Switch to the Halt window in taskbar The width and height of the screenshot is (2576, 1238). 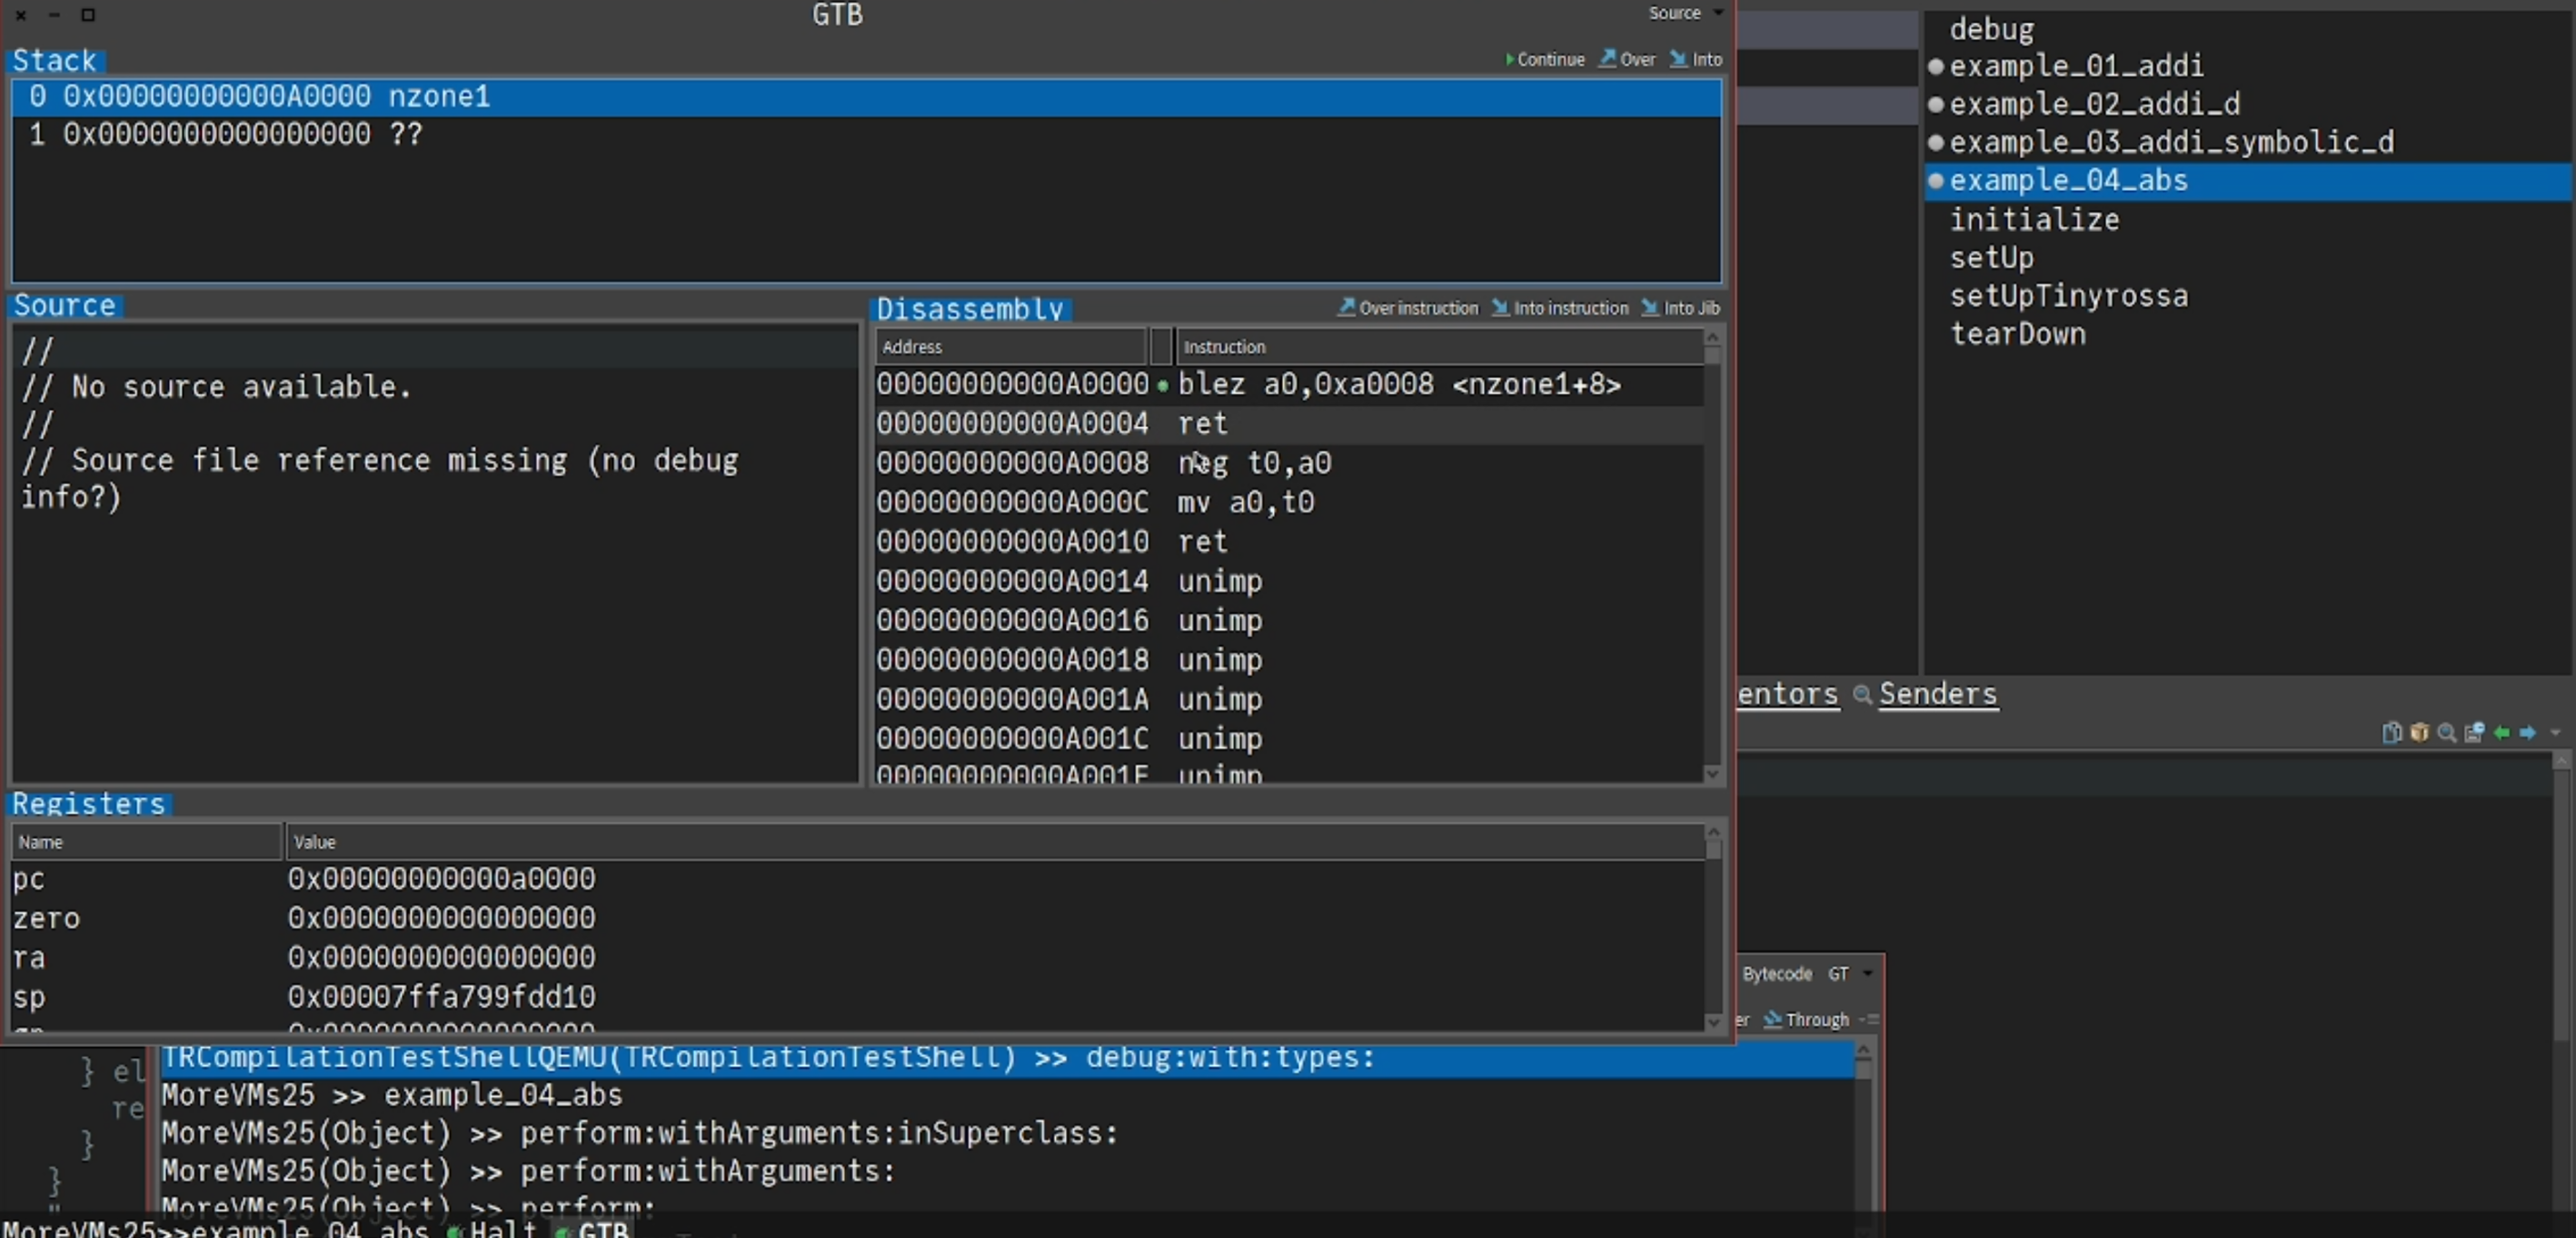pos(493,1229)
